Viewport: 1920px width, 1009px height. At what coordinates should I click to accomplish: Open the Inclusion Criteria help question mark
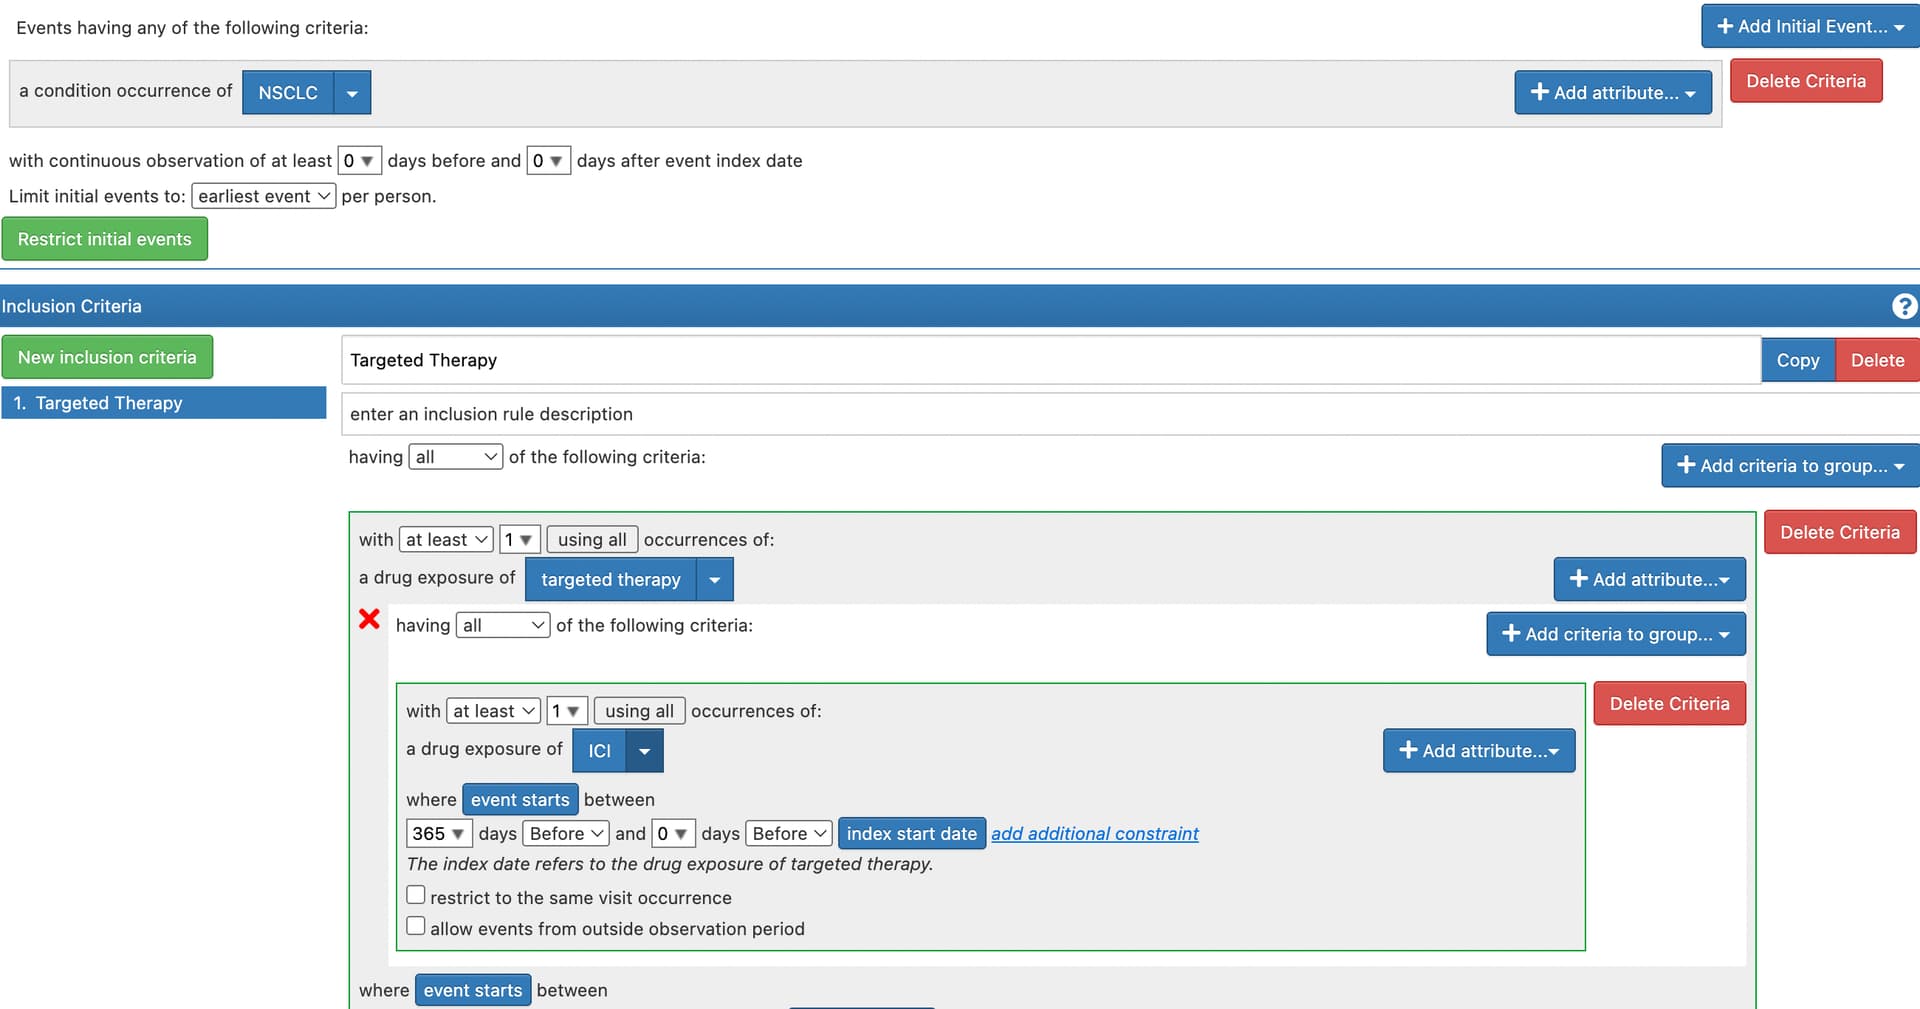[x=1904, y=306]
